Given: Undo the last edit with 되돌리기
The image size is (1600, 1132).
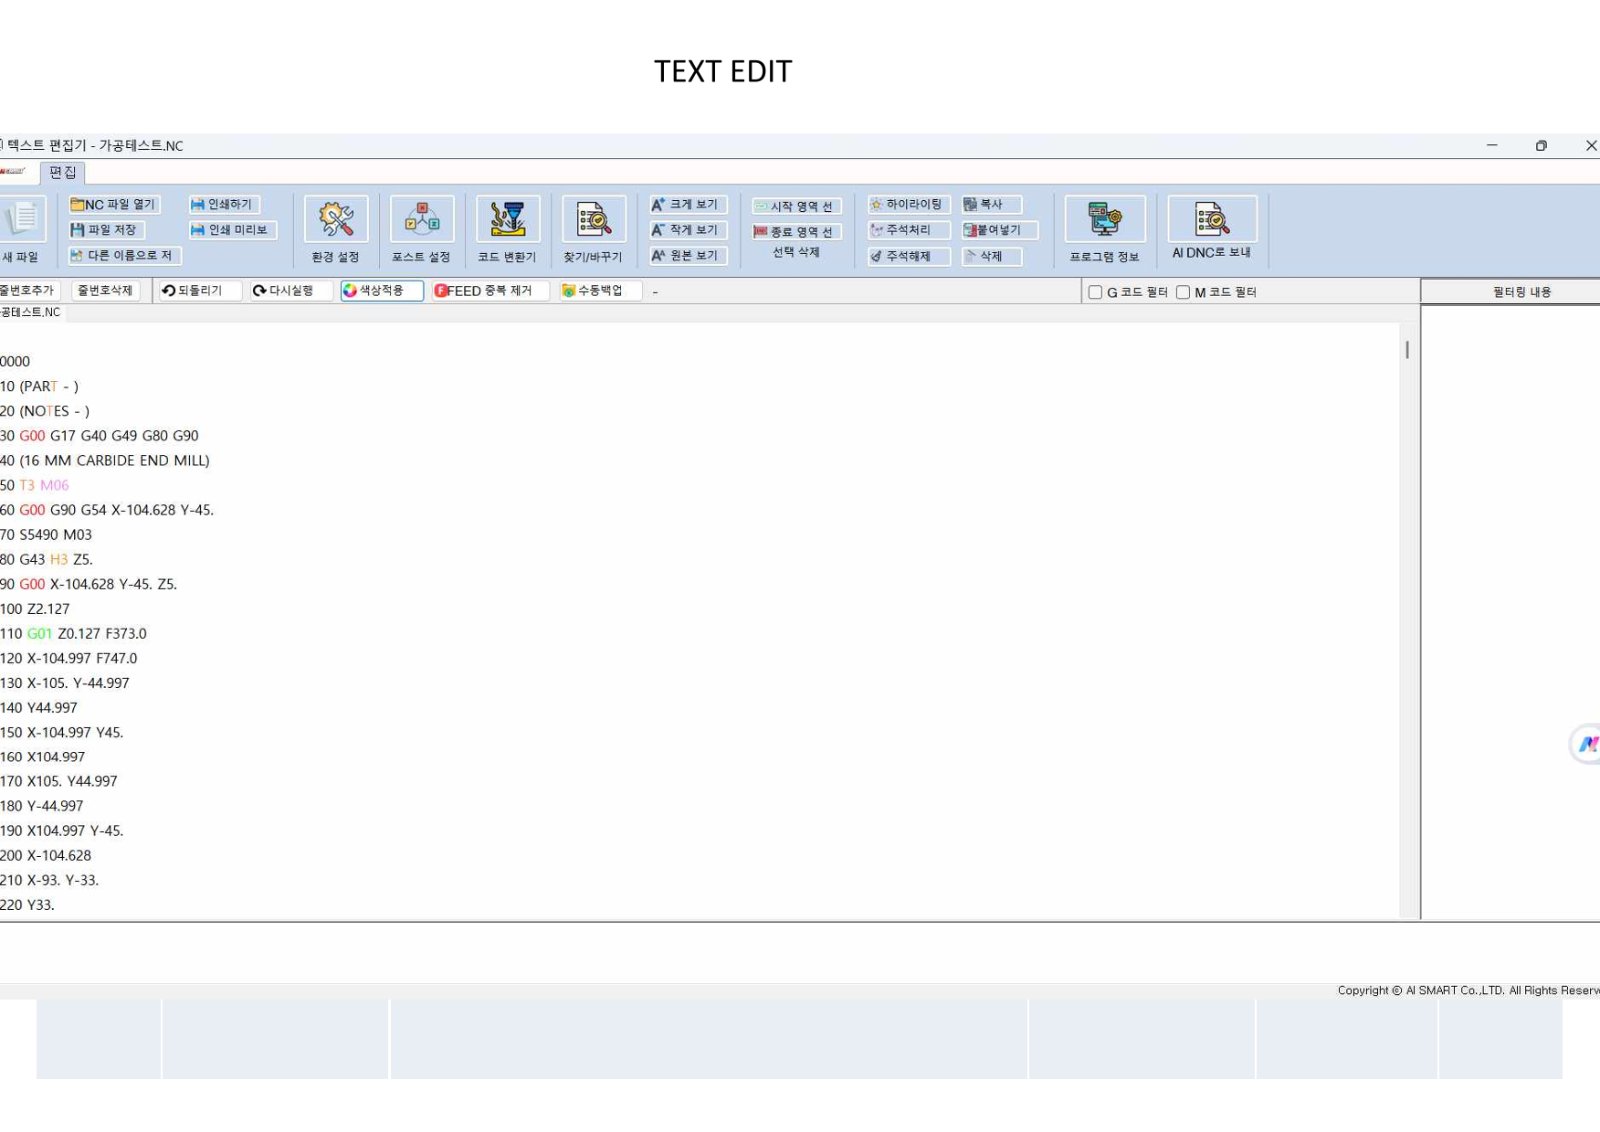Looking at the screenshot, I should [200, 291].
